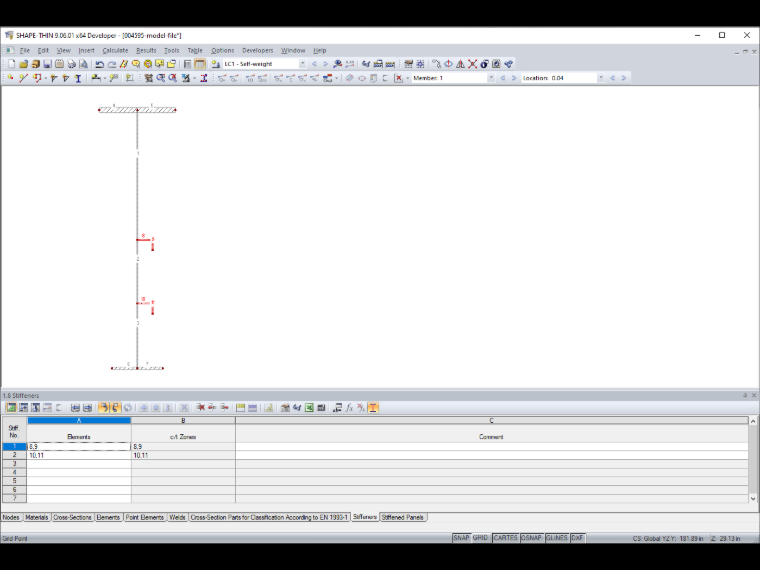The height and width of the screenshot is (570, 760).
Task: Expand the dropdown arrow beside the polyline tool
Action: [x=45, y=78]
